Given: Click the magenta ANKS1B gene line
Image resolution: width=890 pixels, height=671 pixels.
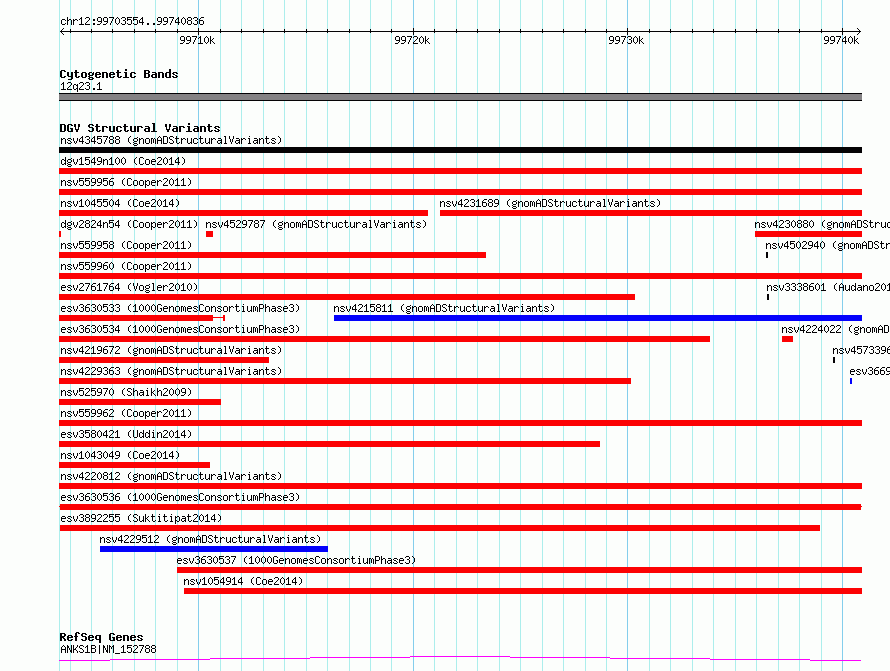Looking at the screenshot, I should [x=460, y=659].
